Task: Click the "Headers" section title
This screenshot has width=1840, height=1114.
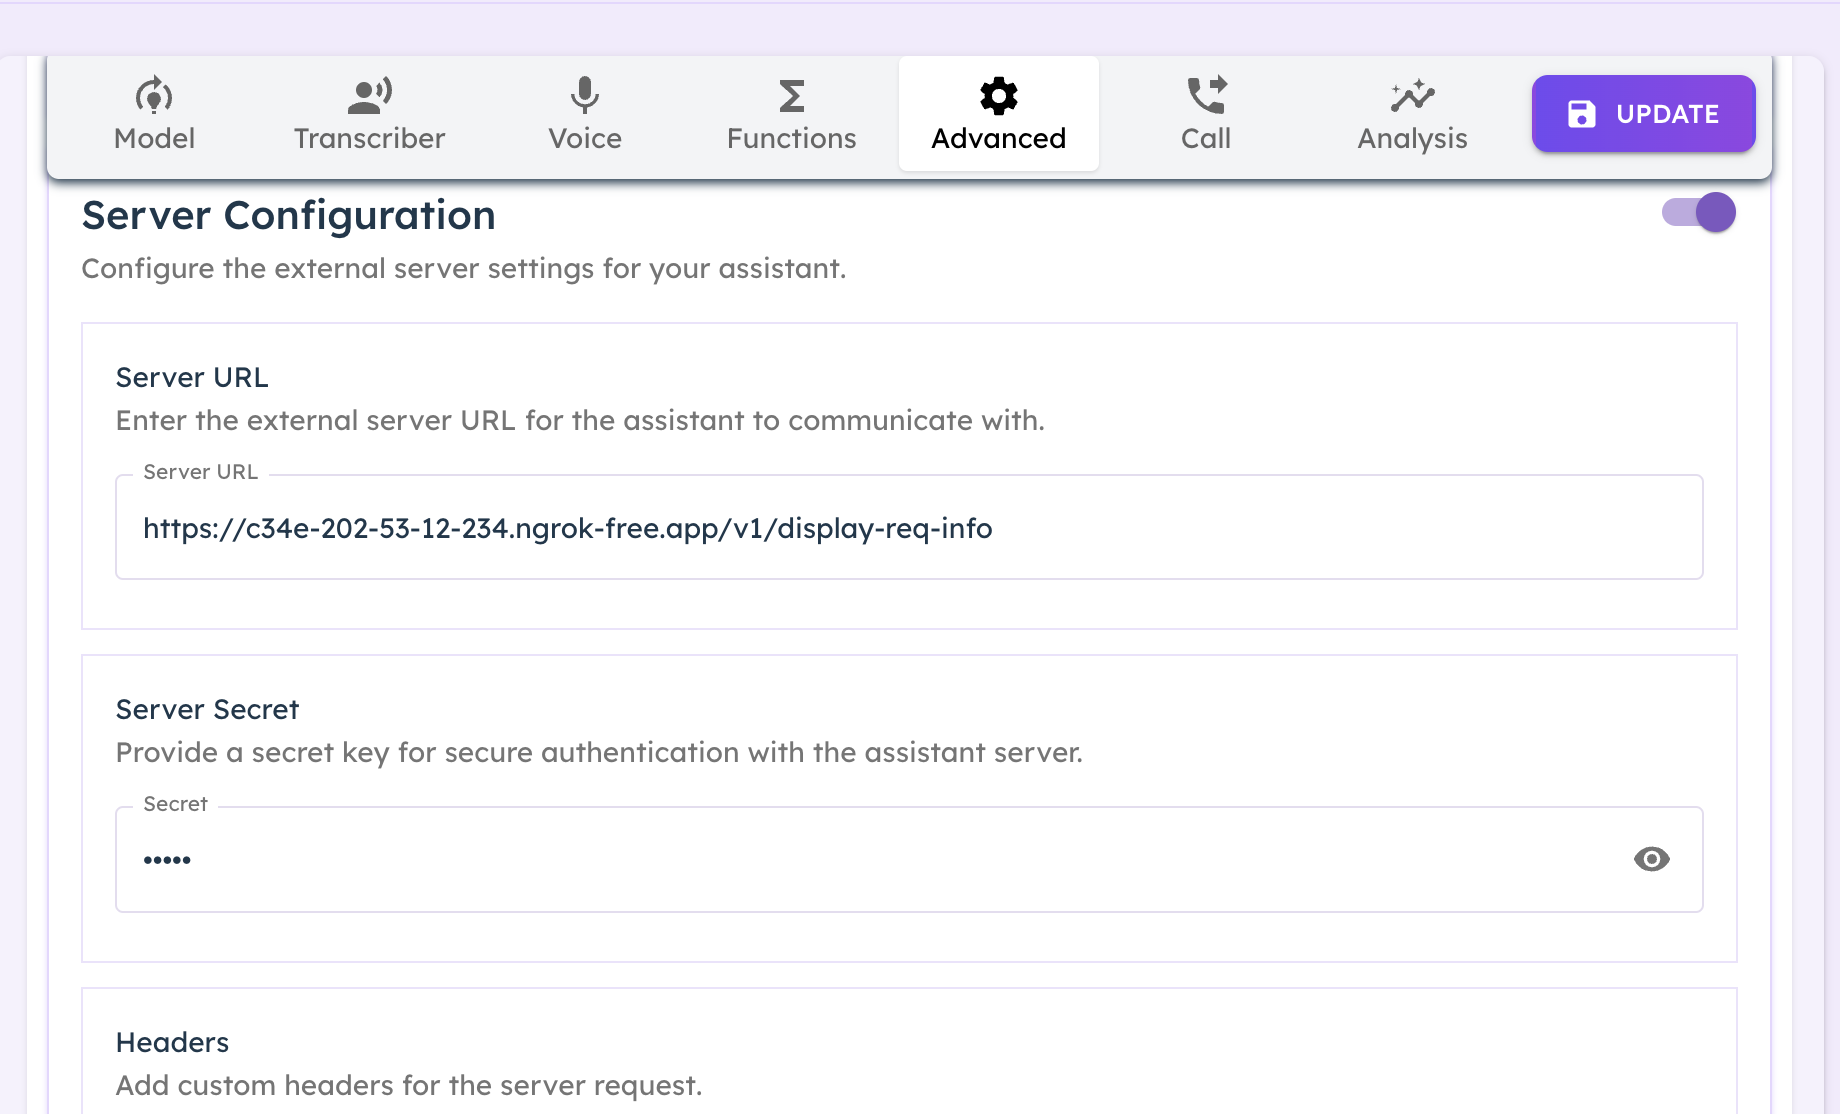Action: coord(172,1042)
